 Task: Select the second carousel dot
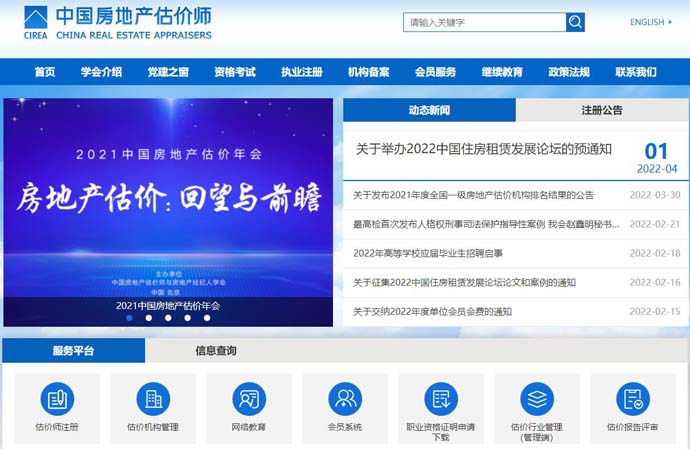[x=149, y=317]
